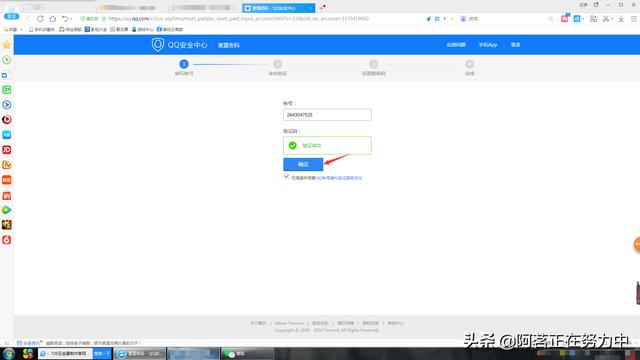Viewport: 640px width, 360px height.
Task: Click the QQ Security Center shield logo
Action: point(158,44)
